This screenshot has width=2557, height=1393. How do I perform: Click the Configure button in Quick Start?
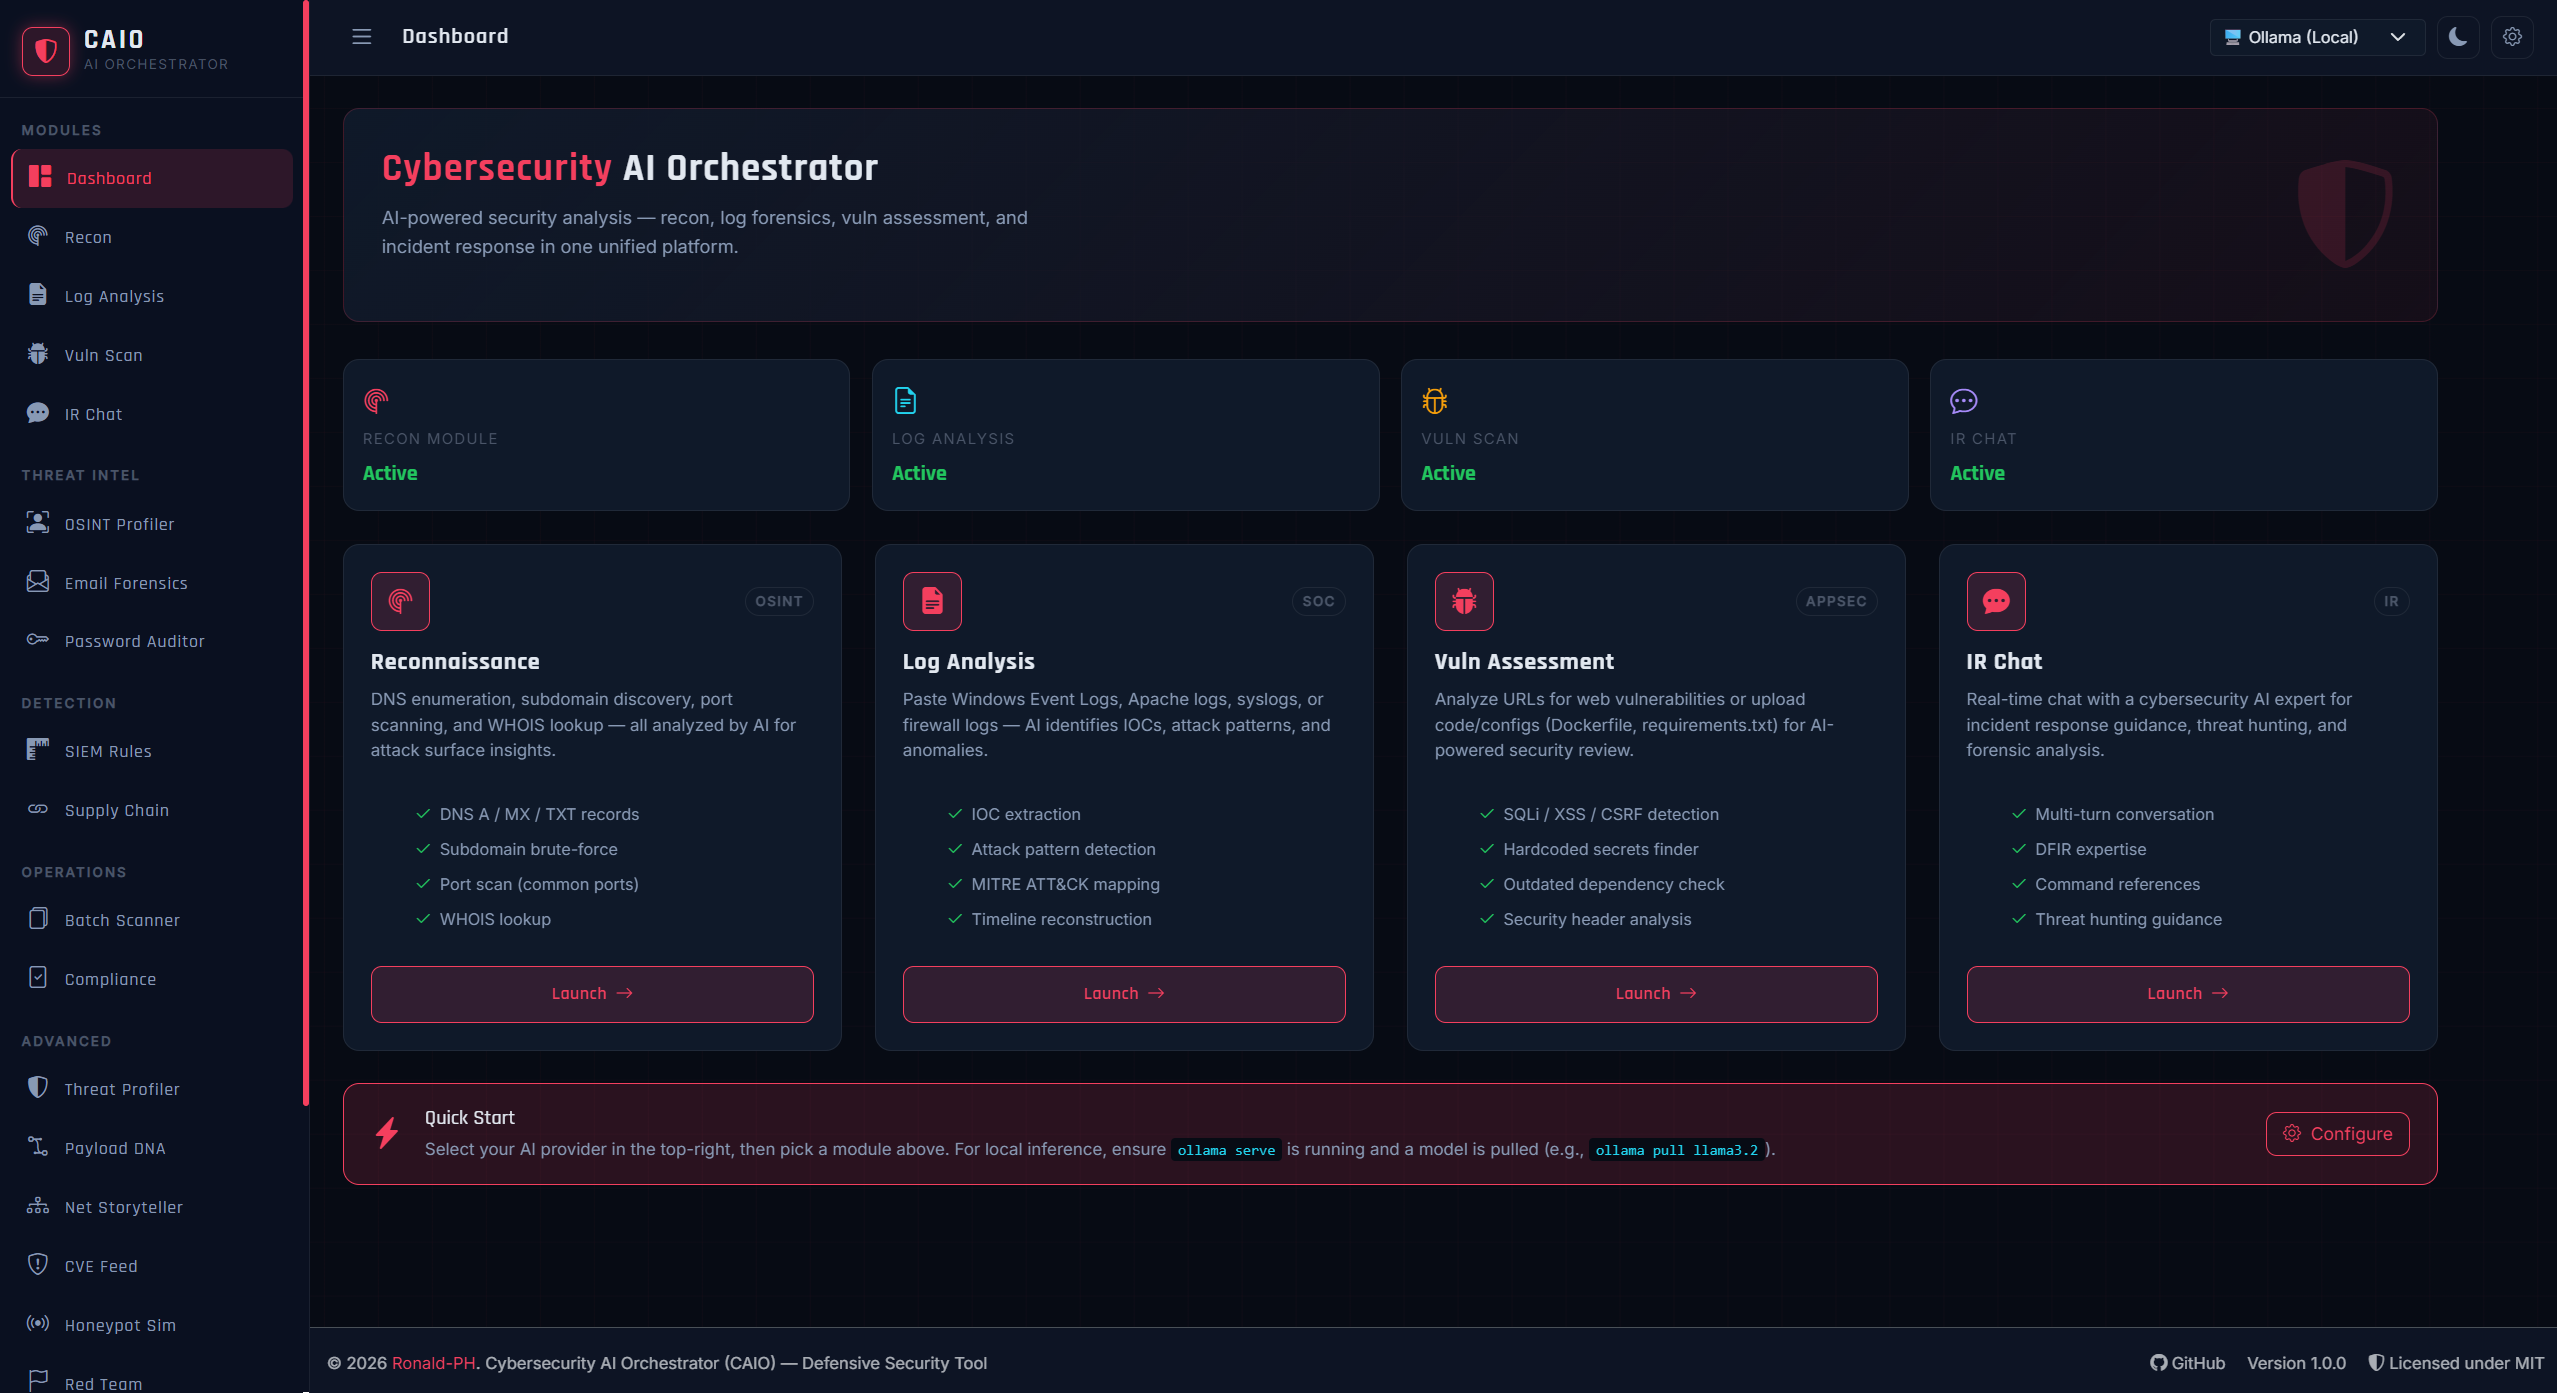[x=2337, y=1134]
